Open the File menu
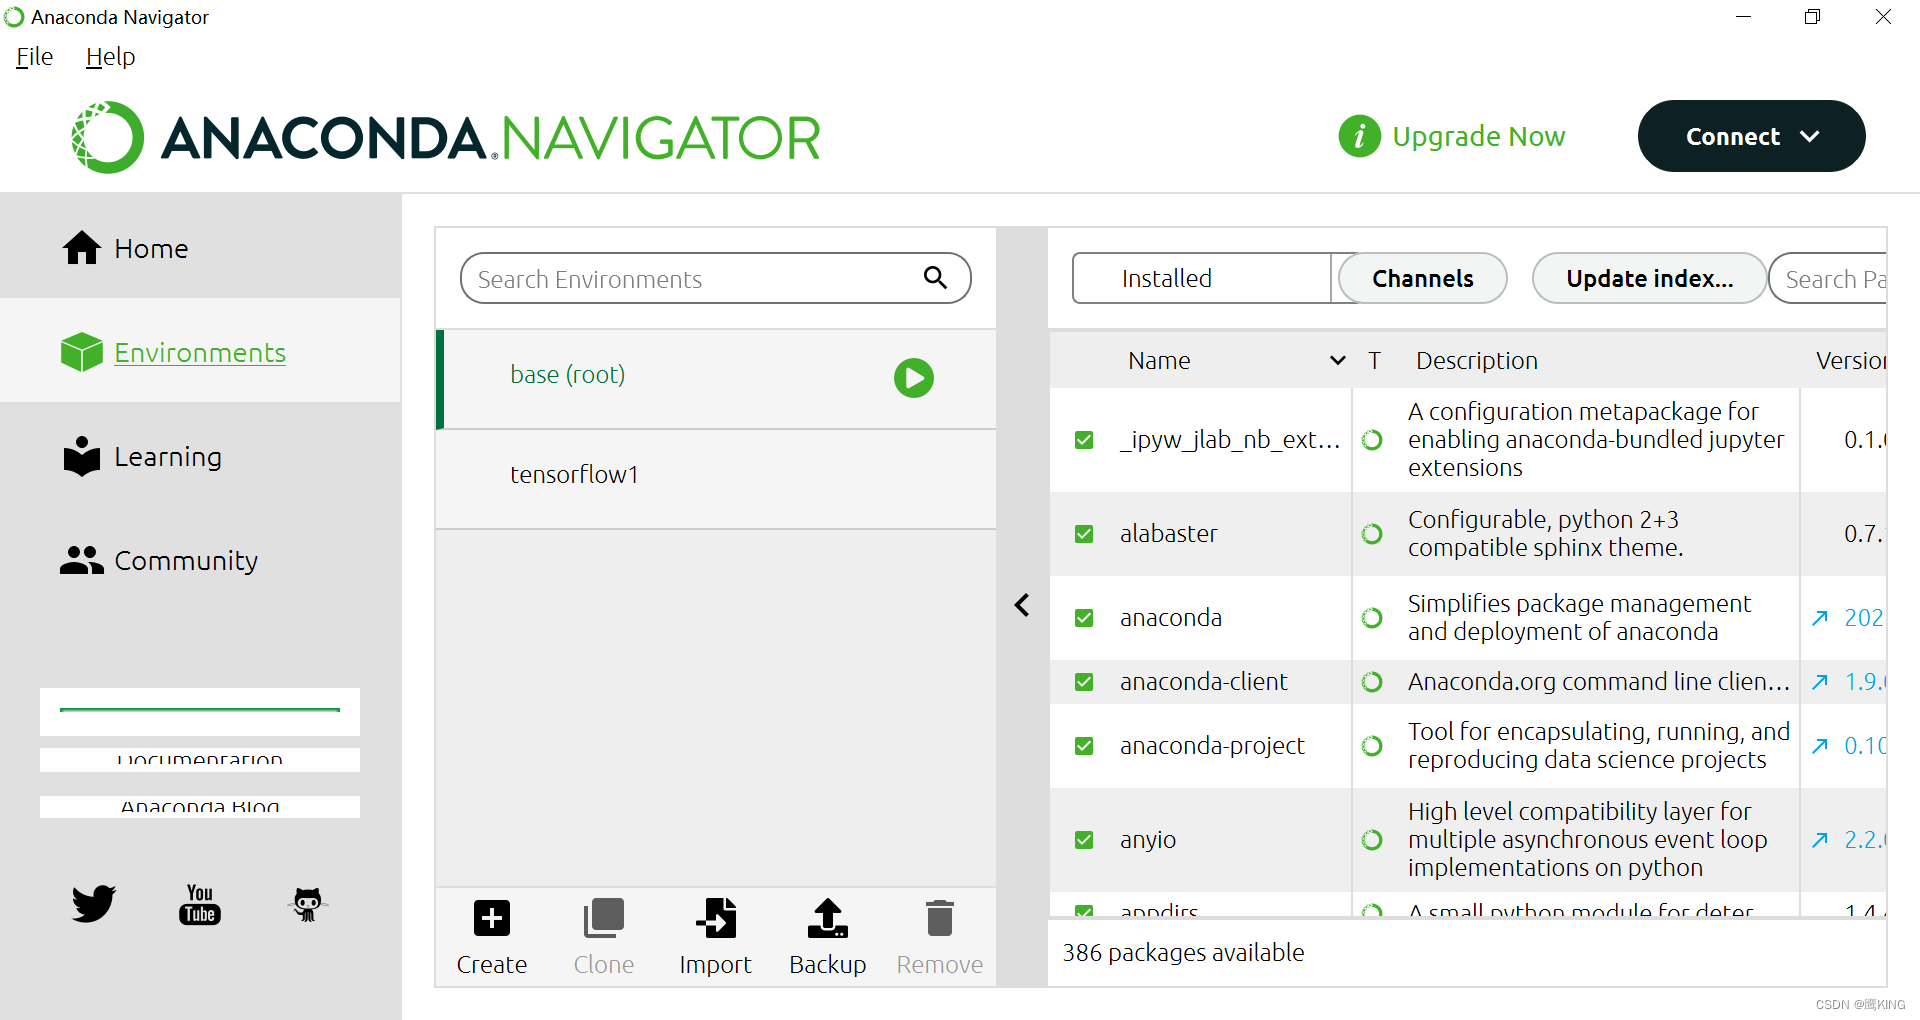The image size is (1920, 1020). coord(34,57)
